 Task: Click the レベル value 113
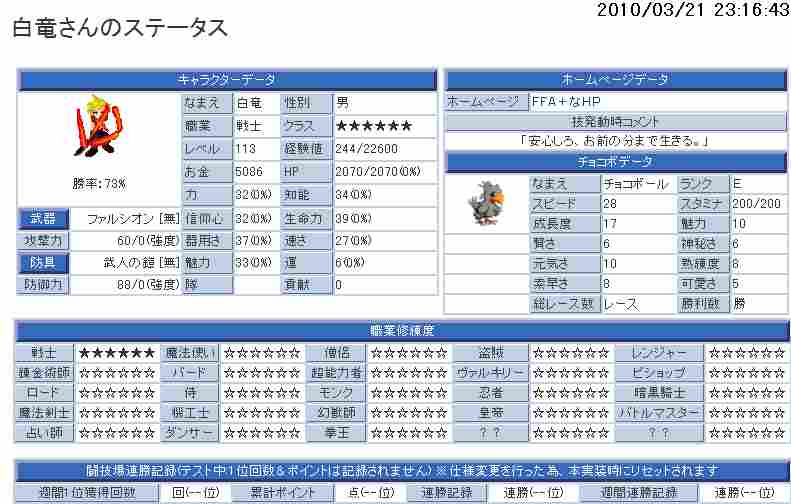click(246, 149)
